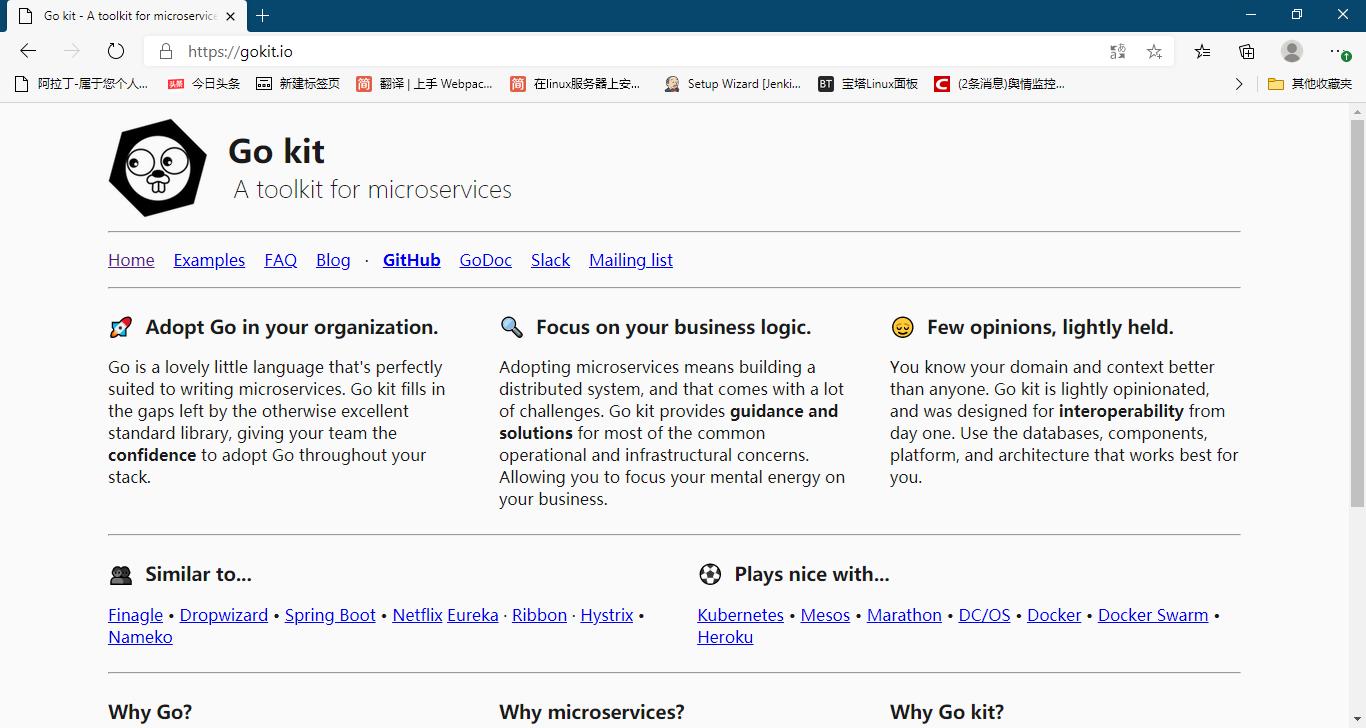Click the browser refresh button
The width and height of the screenshot is (1366, 728).
click(116, 51)
